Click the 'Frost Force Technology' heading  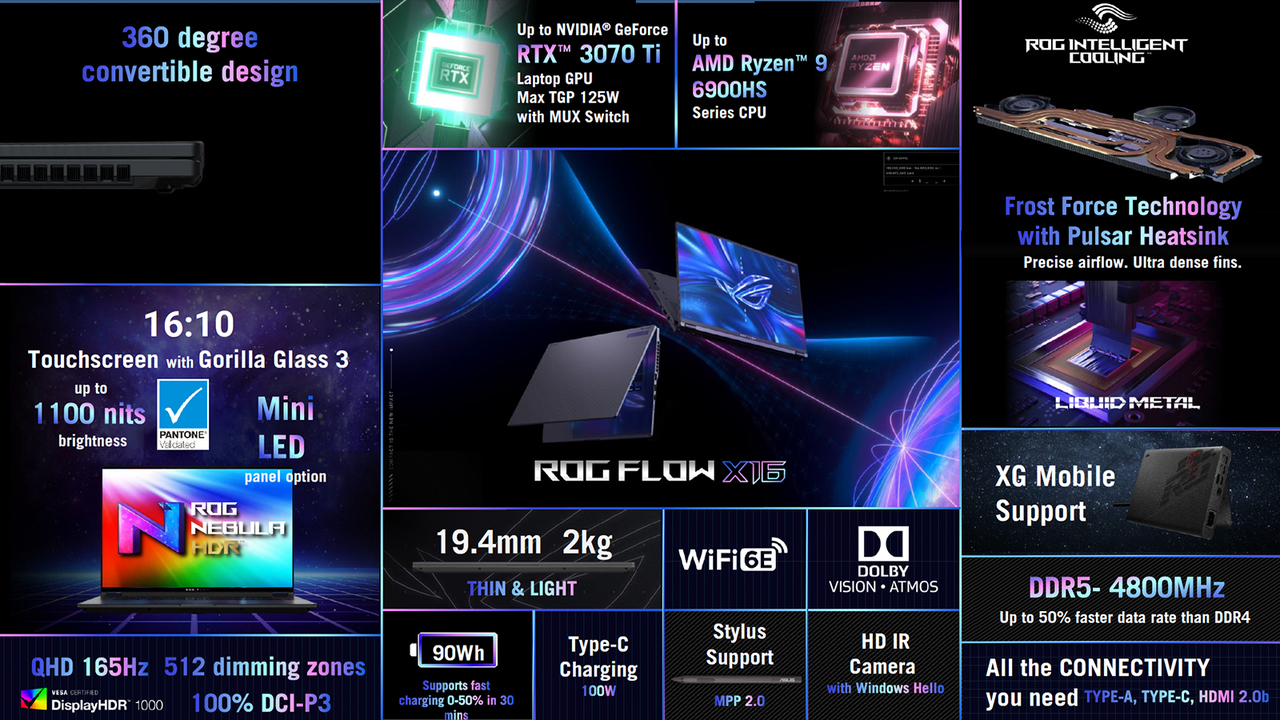click(x=1123, y=207)
